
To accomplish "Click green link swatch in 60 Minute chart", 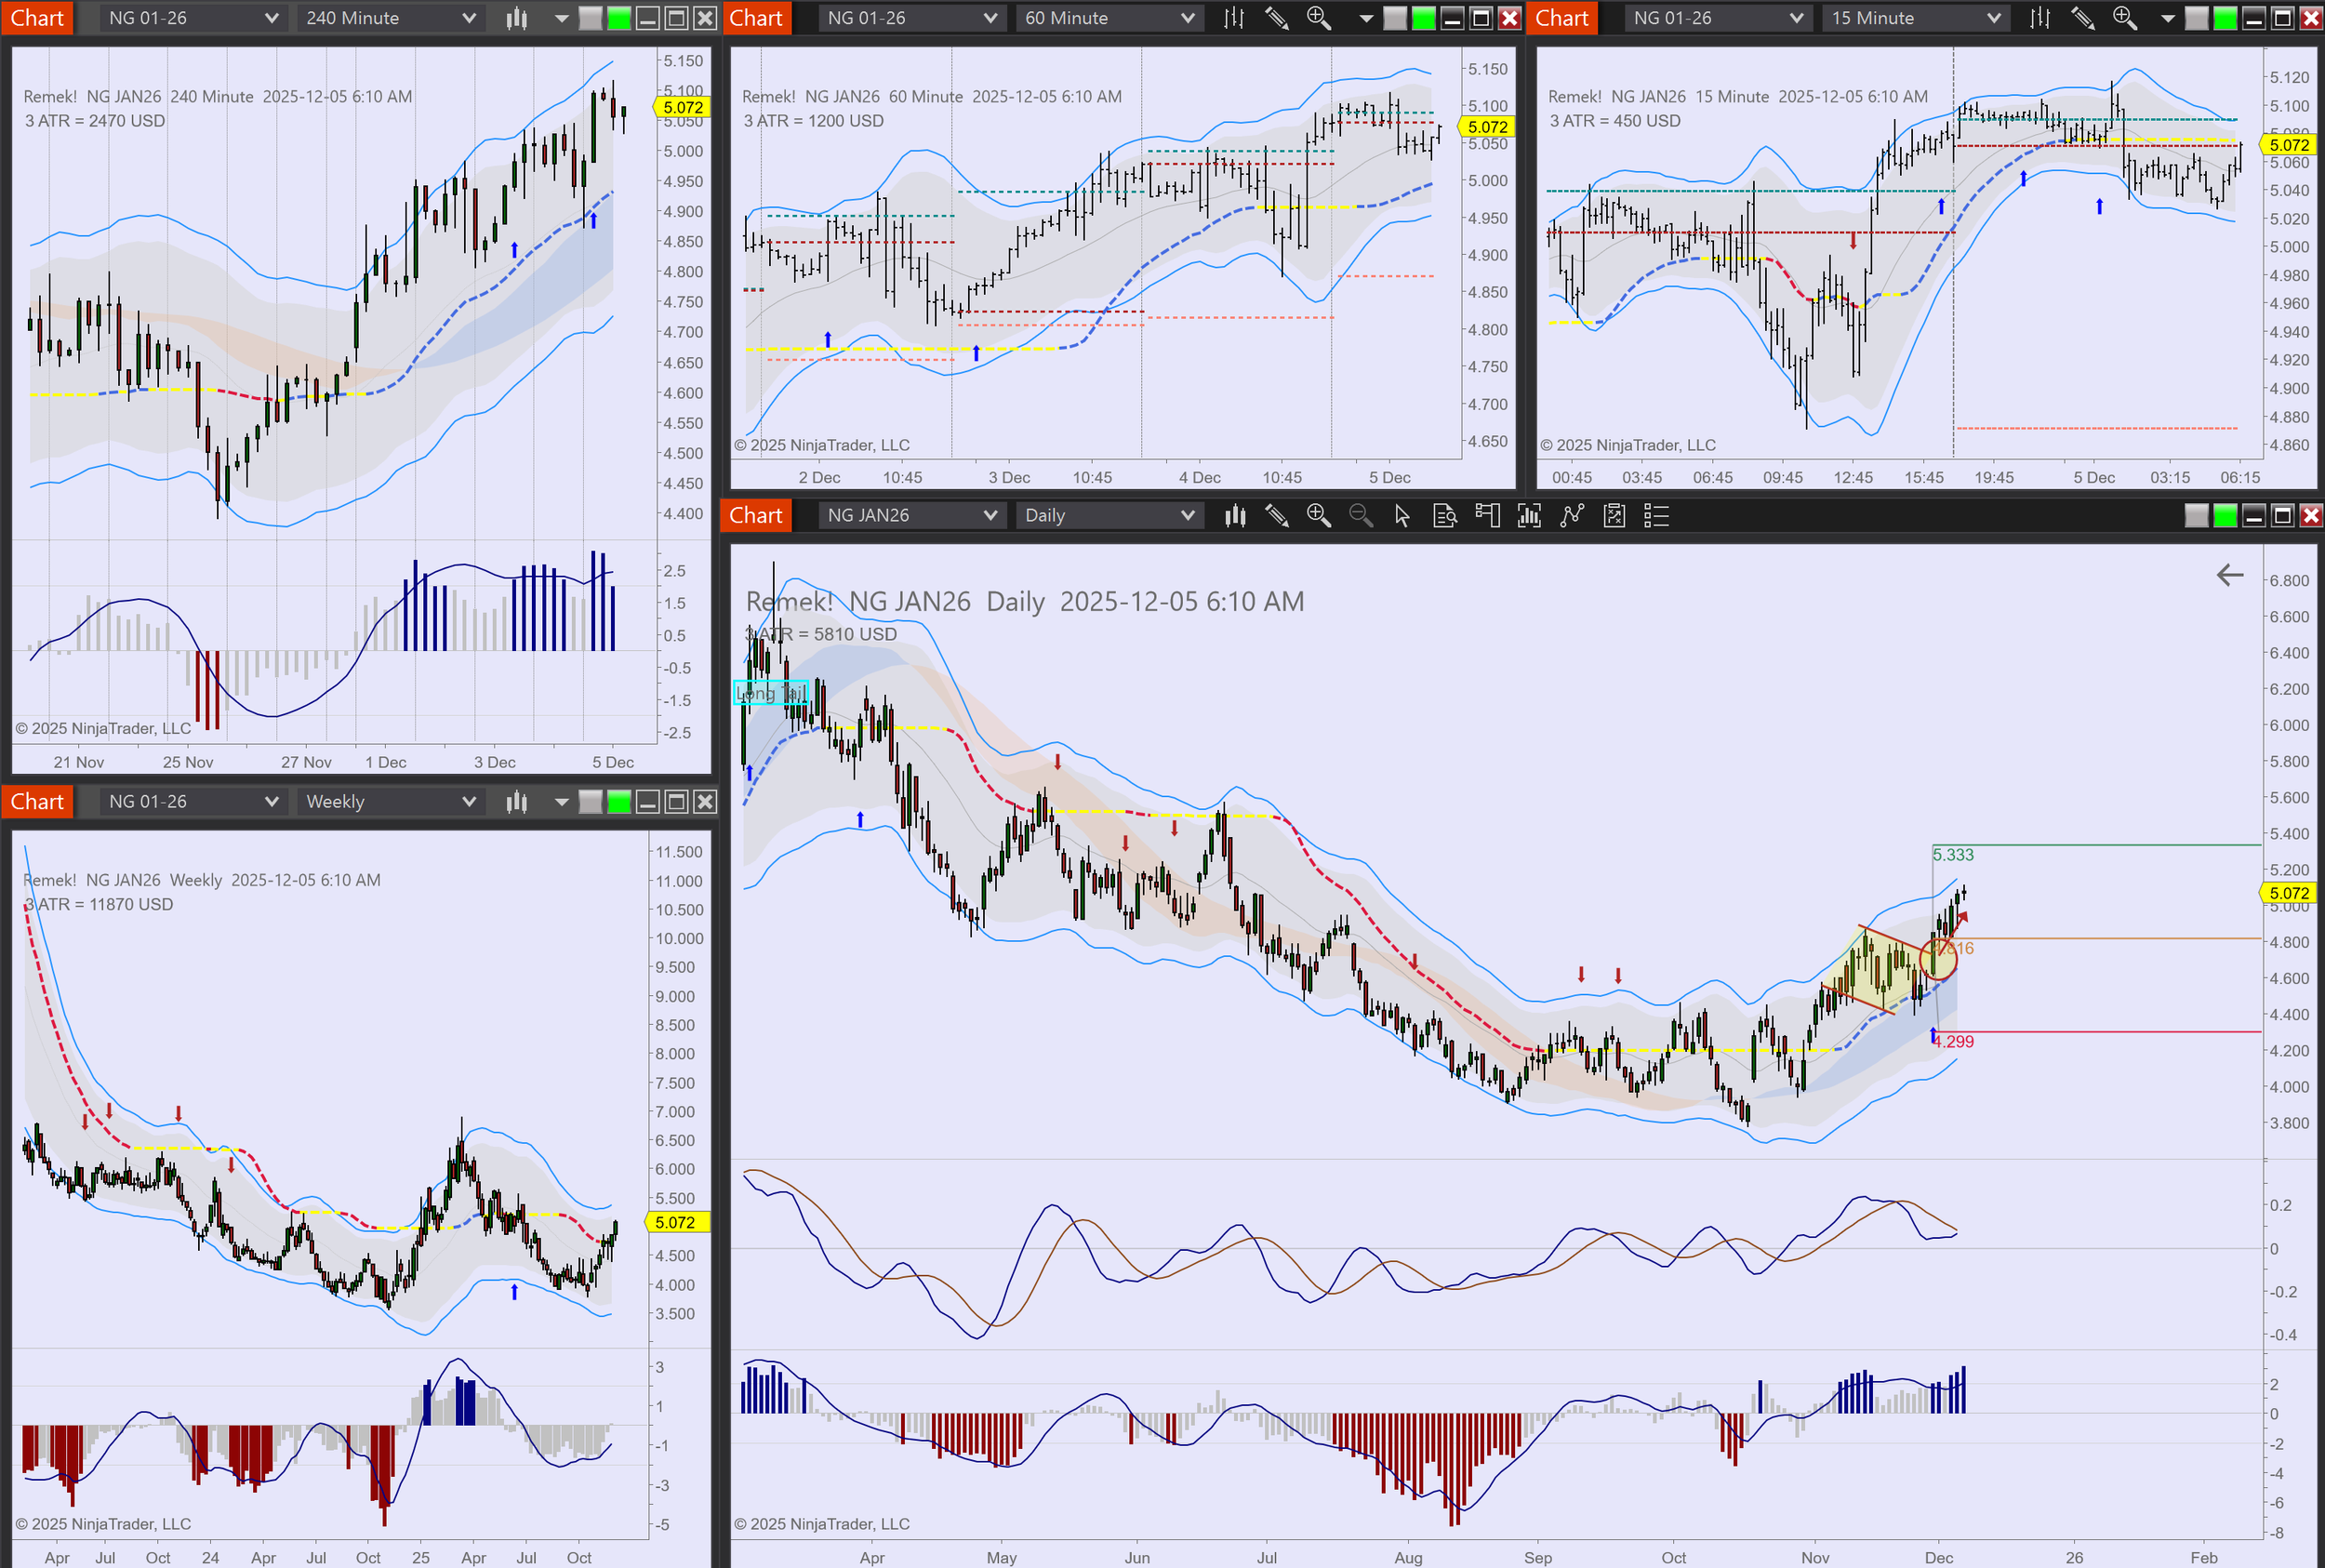I will tap(1423, 18).
